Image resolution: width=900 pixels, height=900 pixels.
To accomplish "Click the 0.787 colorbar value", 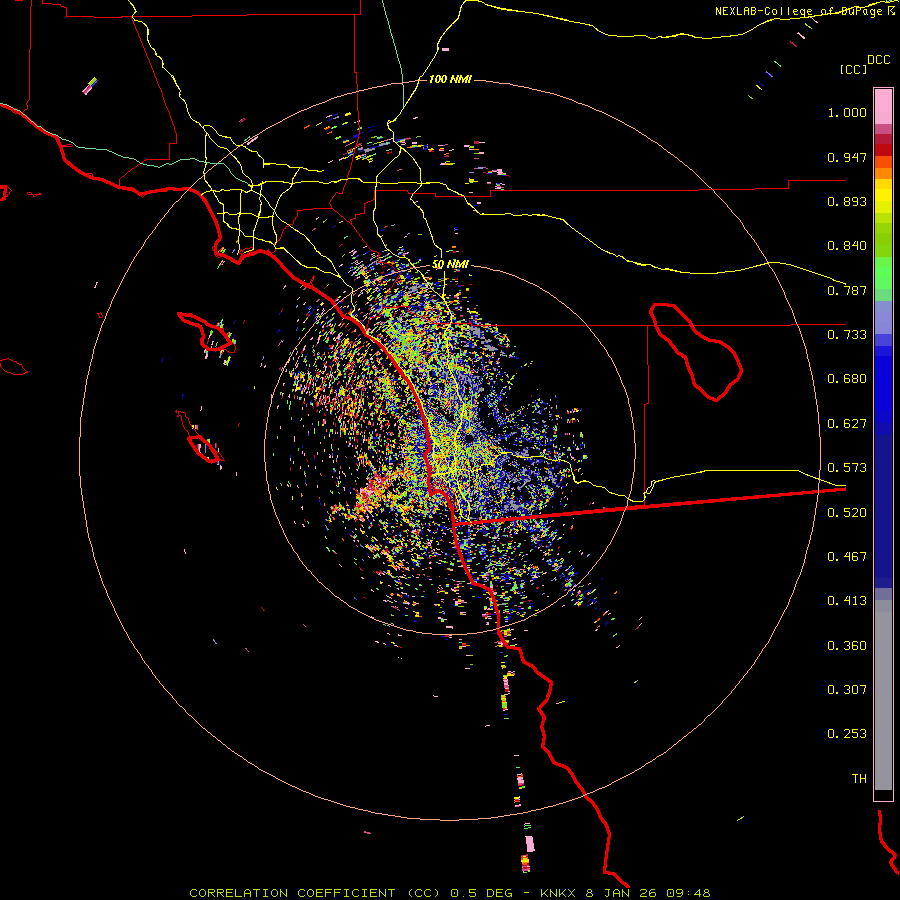I will tap(847, 290).
